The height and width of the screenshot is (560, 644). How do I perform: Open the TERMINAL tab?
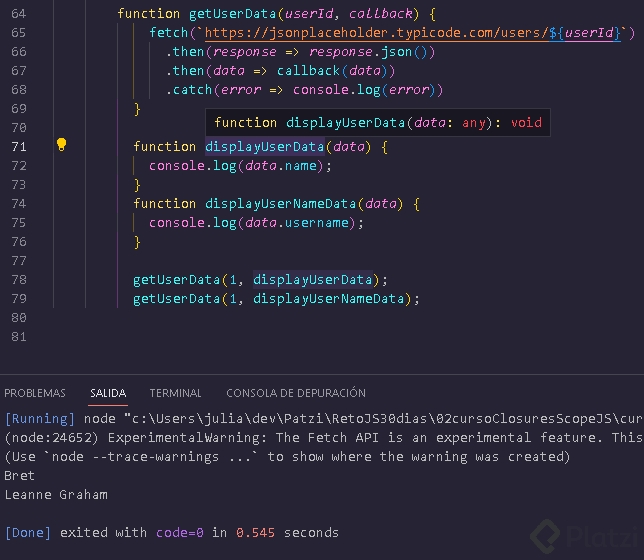[175, 393]
